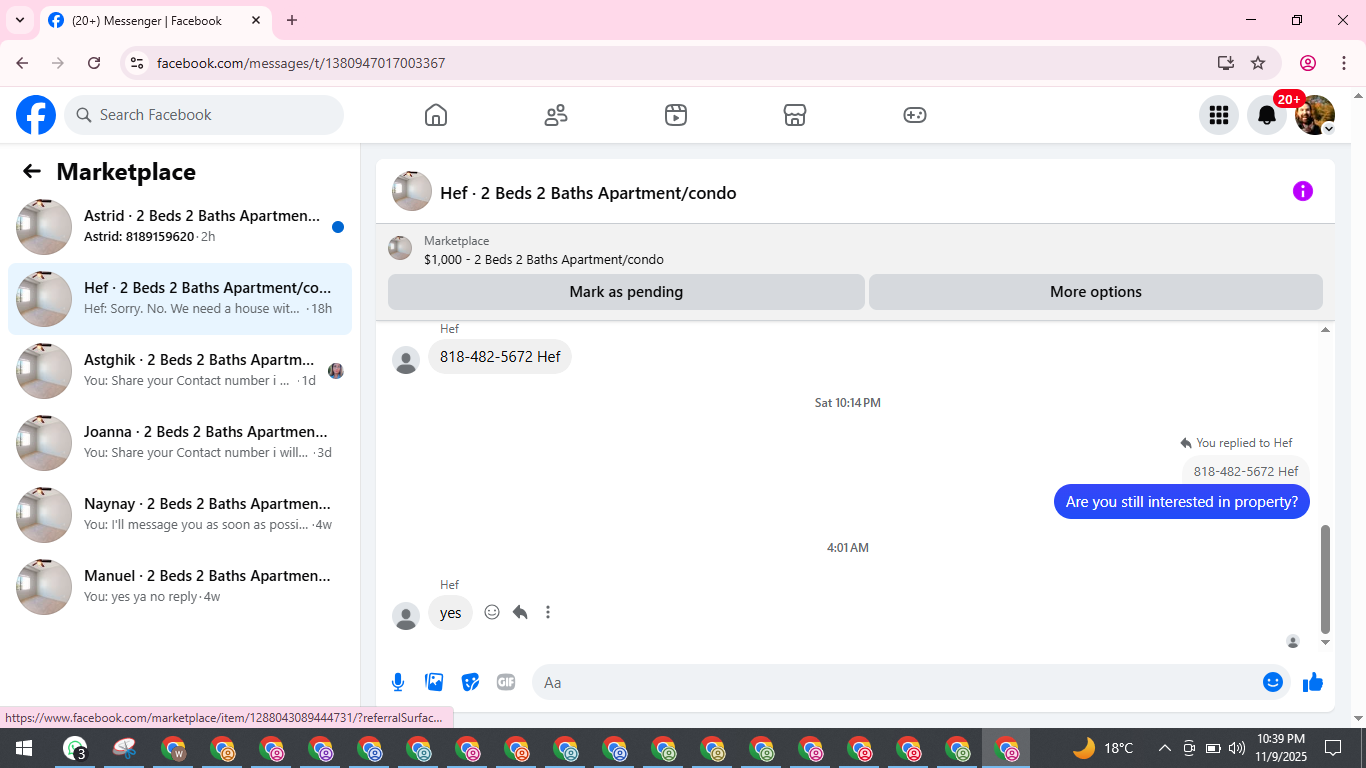Open Hef's chat header title
The image size is (1366, 768).
click(x=588, y=193)
